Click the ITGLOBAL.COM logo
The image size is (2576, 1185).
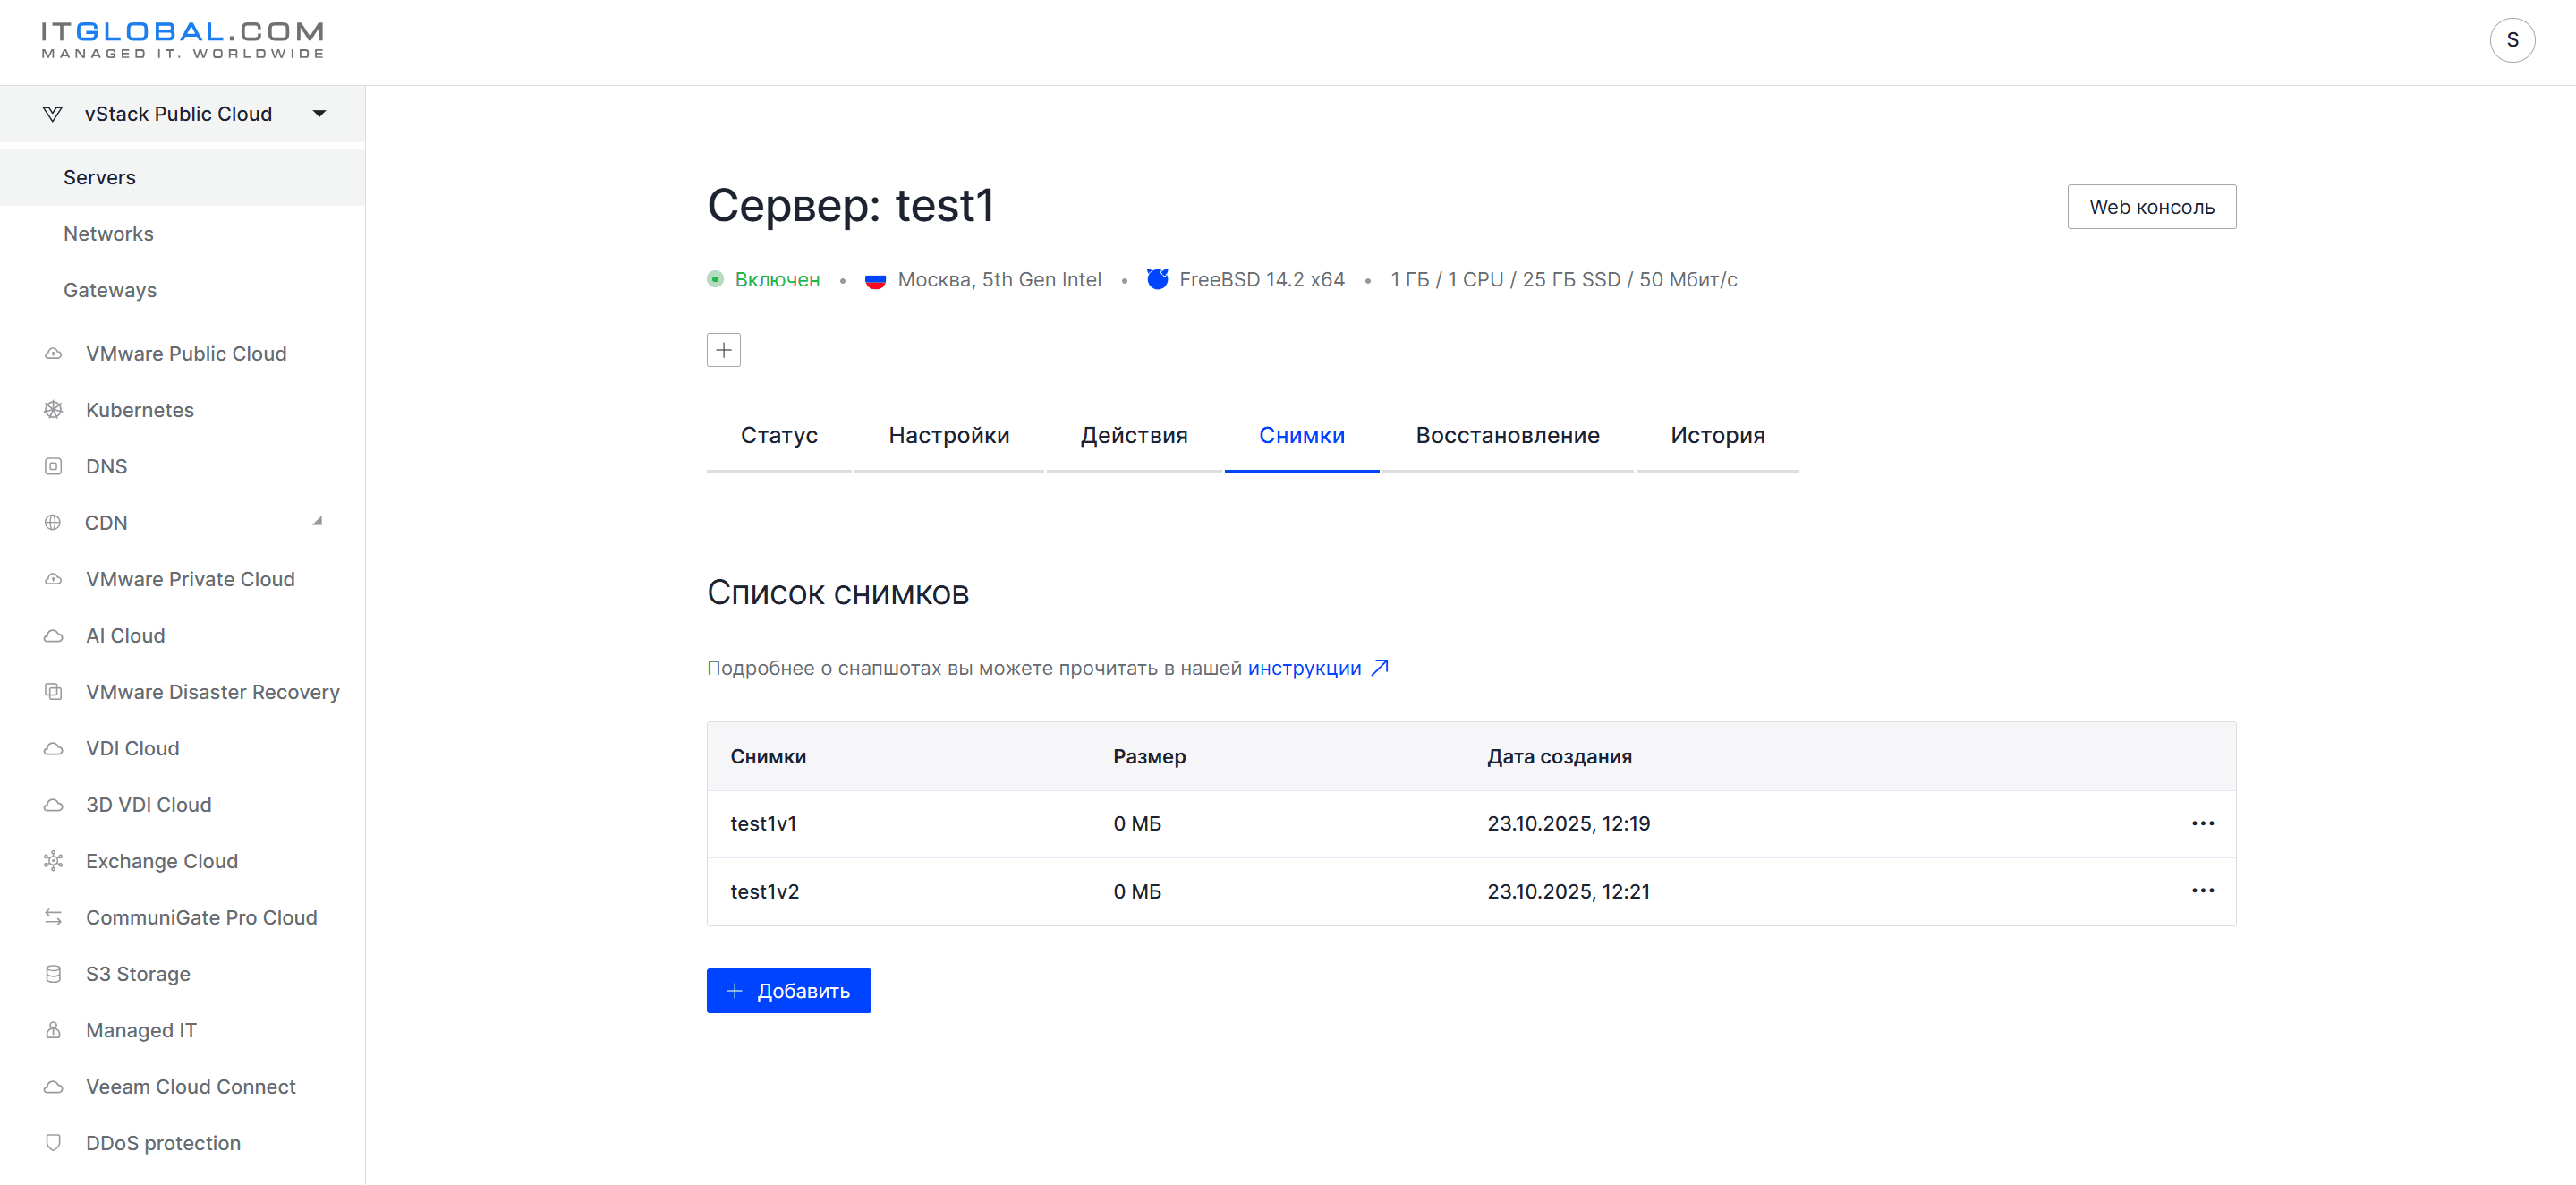tap(183, 40)
